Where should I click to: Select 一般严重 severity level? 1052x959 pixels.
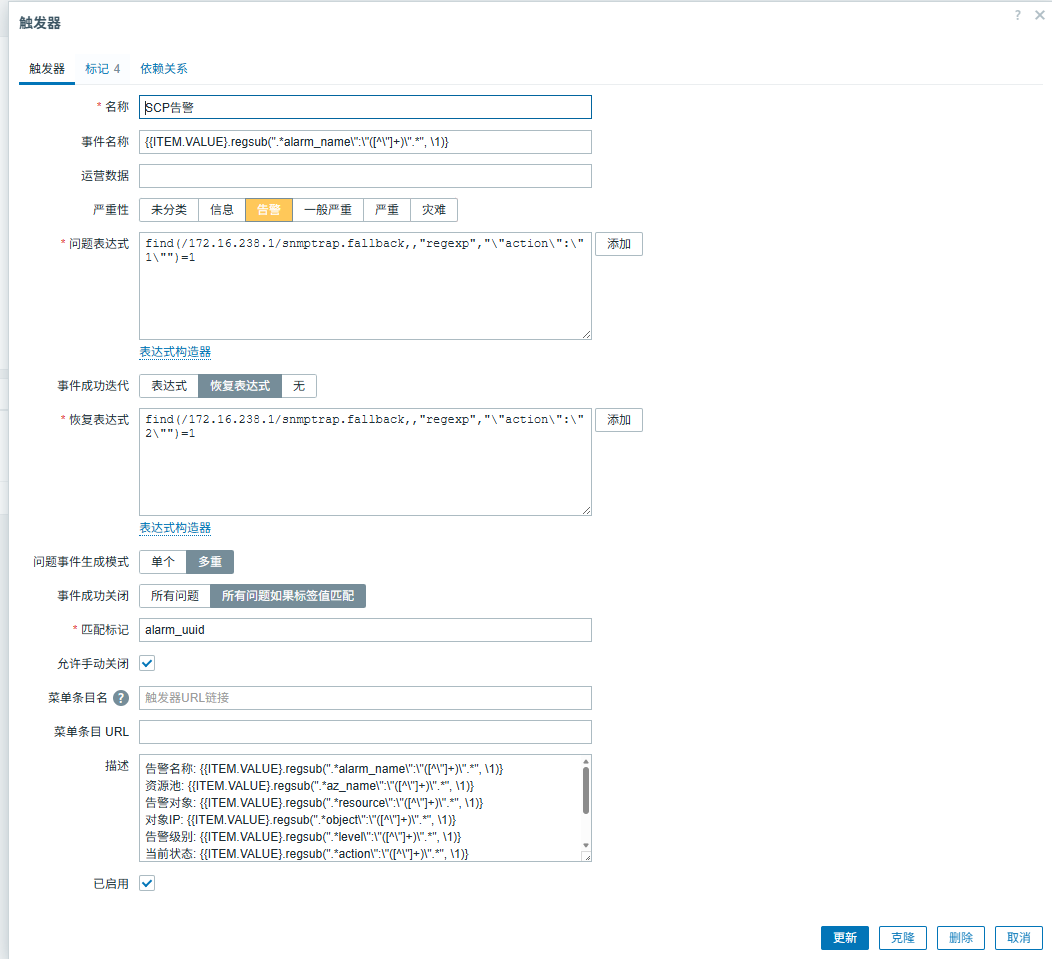pos(328,210)
